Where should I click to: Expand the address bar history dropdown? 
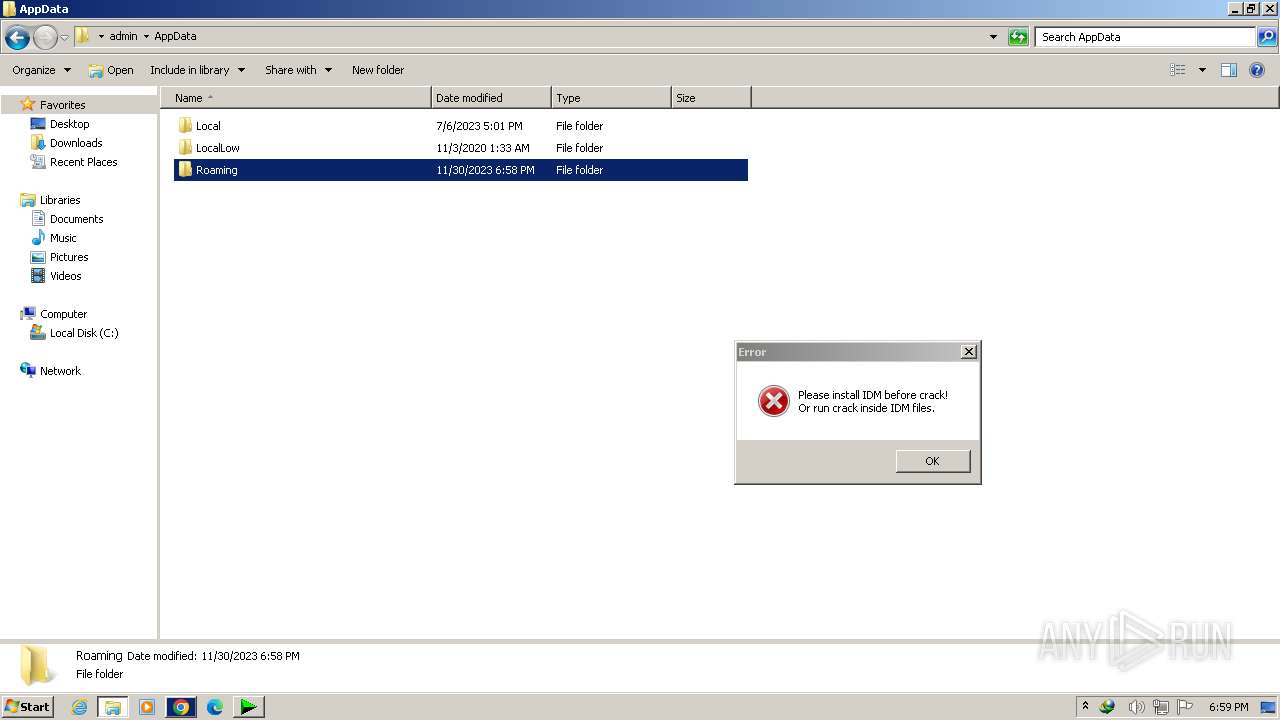click(993, 37)
